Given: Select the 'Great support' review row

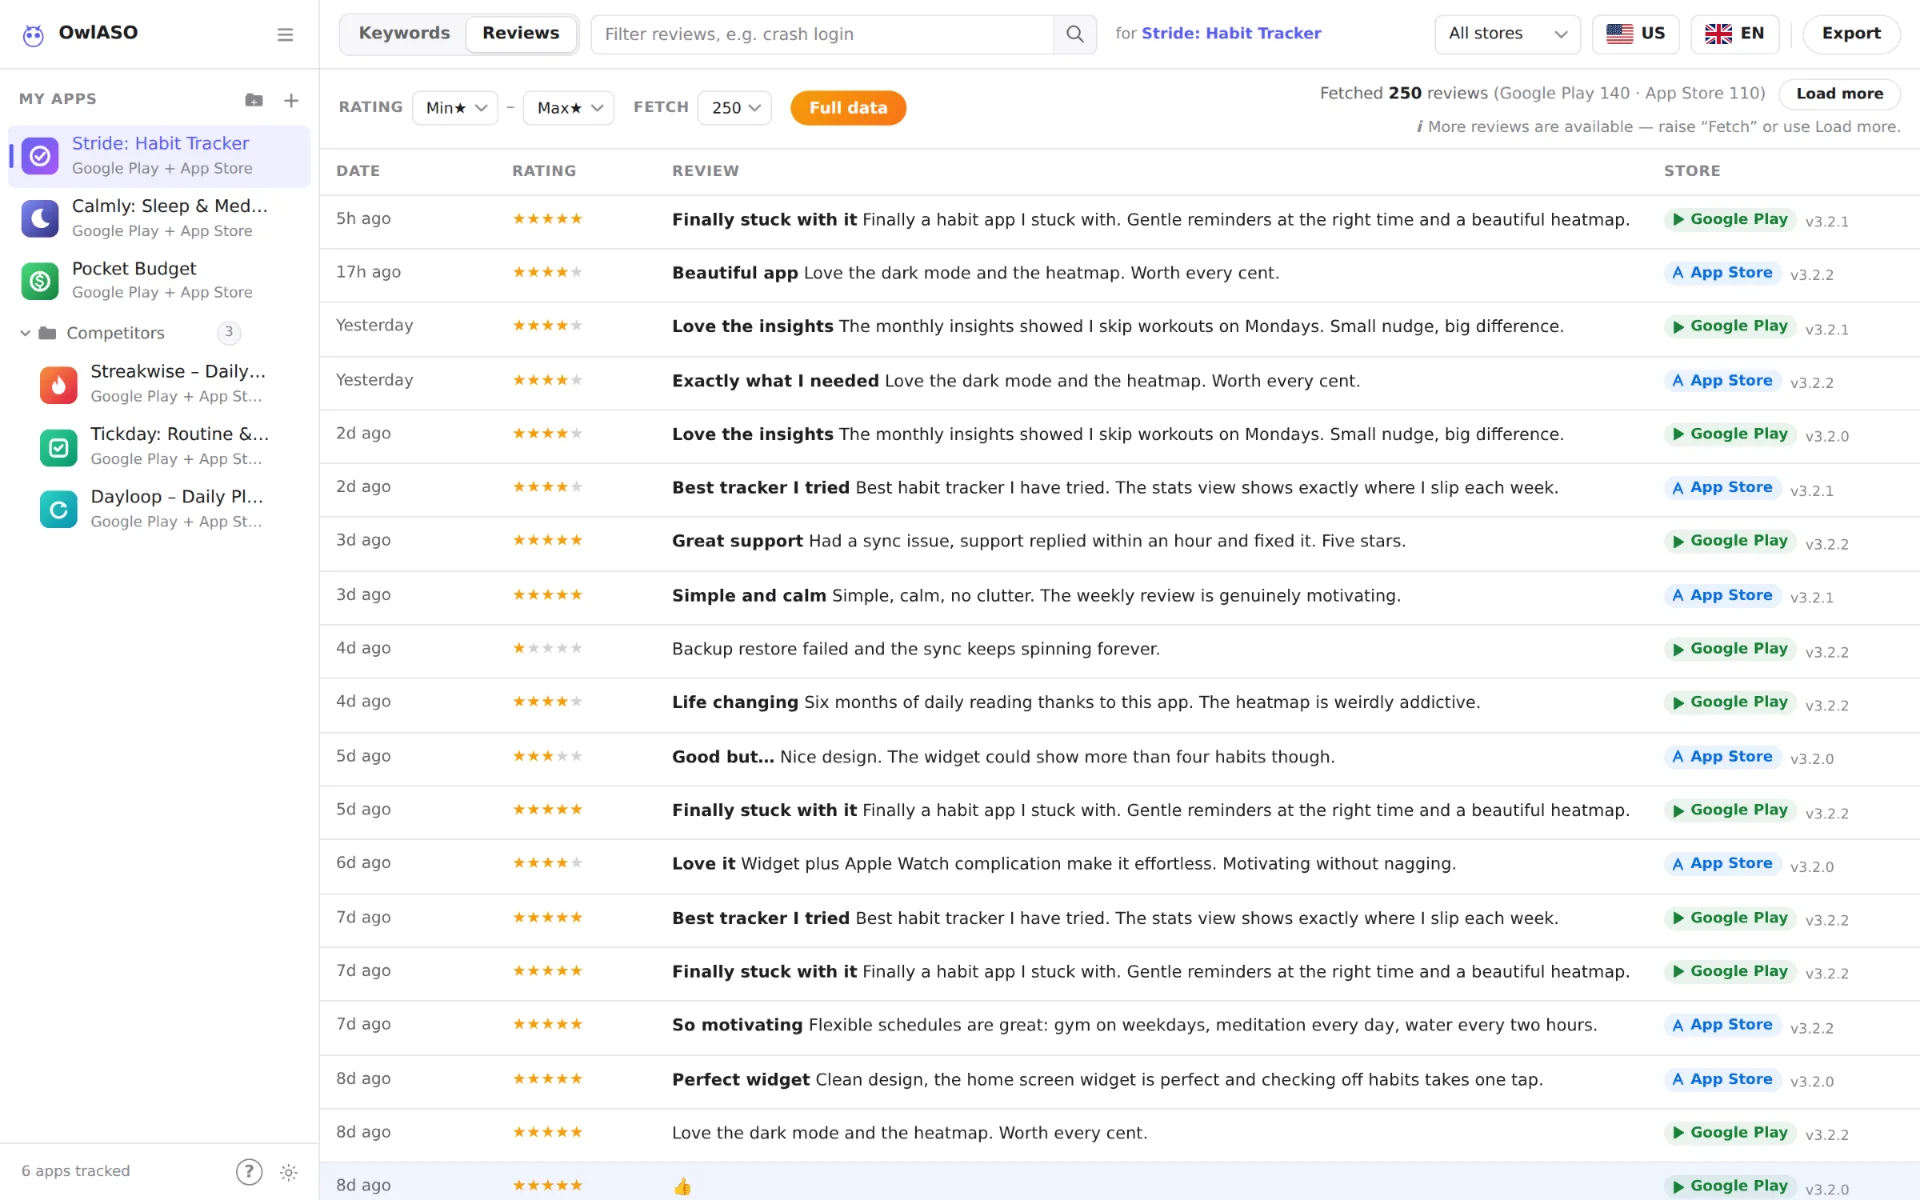Looking at the screenshot, I should pyautogui.click(x=1120, y=542).
